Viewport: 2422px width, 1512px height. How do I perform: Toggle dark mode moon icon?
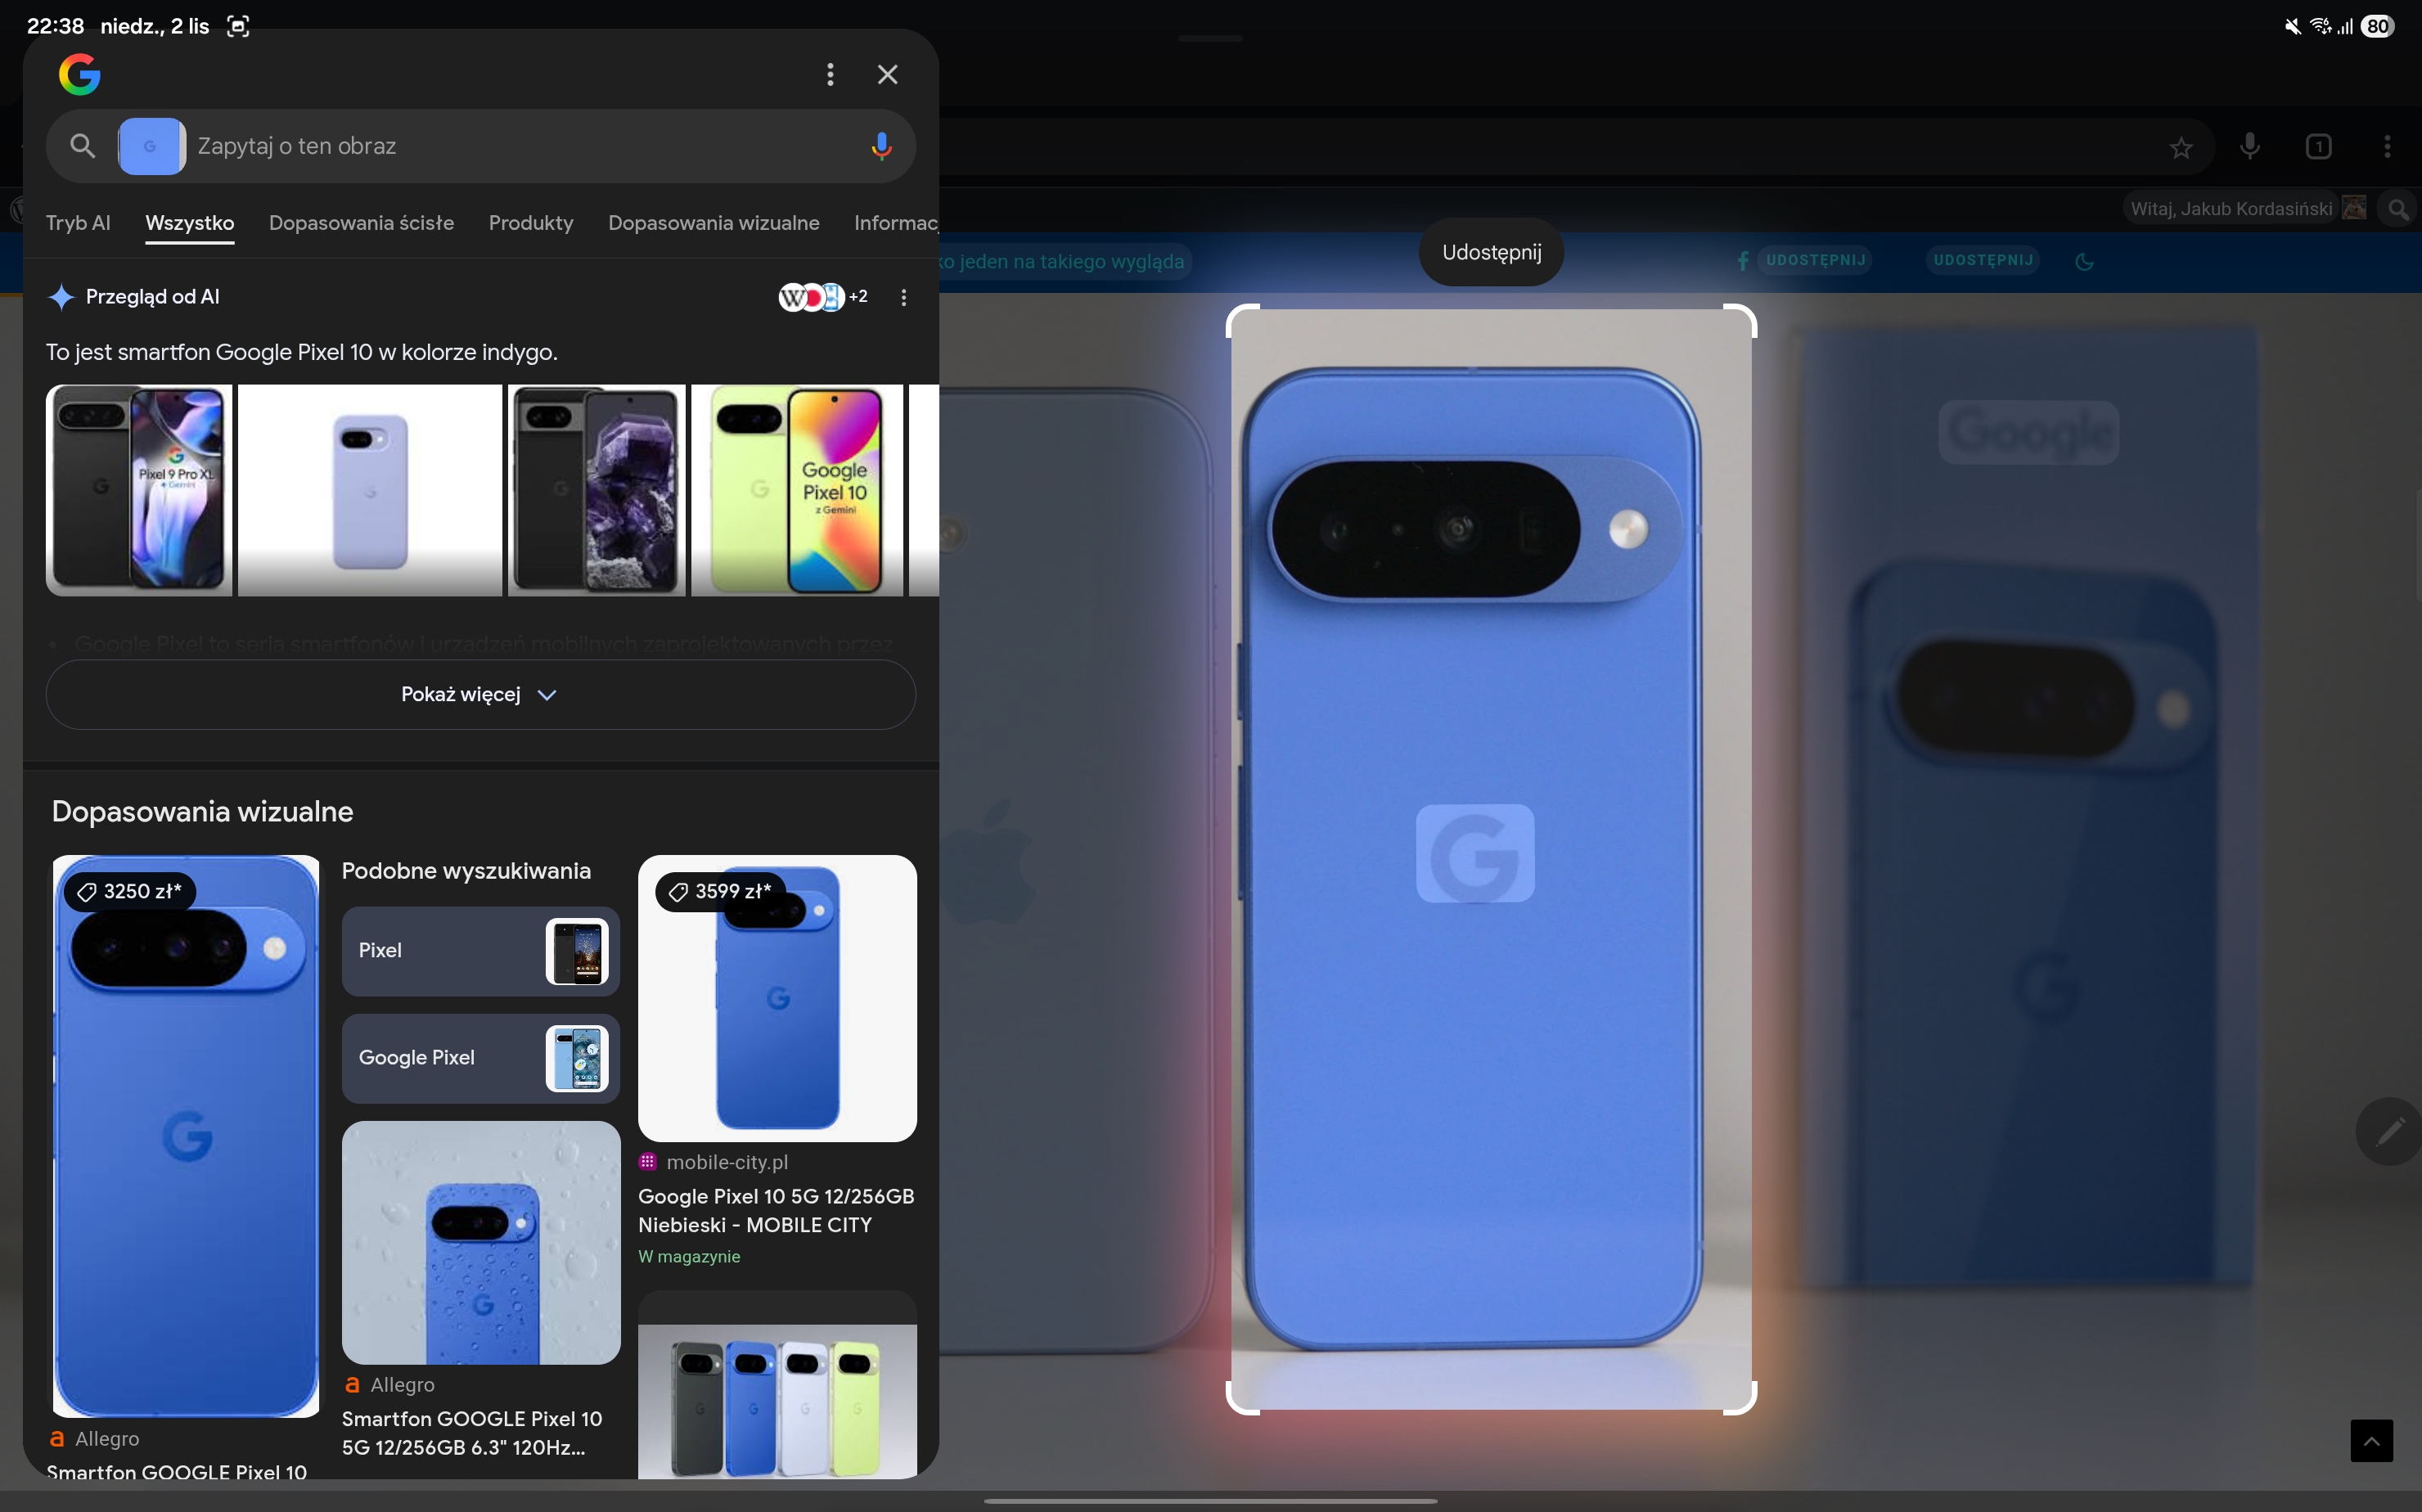coord(2085,261)
